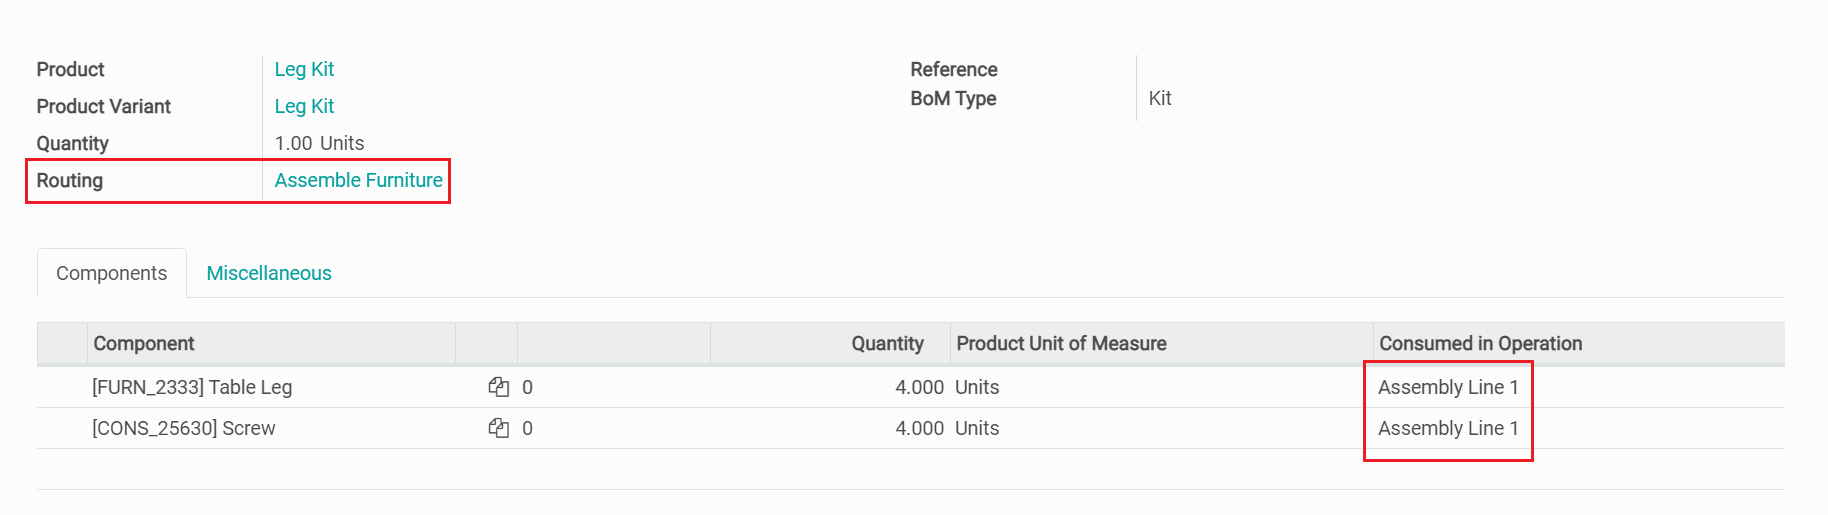Click the 4.000 quantity for Table Leg
Screen dimensions: 1828x515
(x=919, y=387)
